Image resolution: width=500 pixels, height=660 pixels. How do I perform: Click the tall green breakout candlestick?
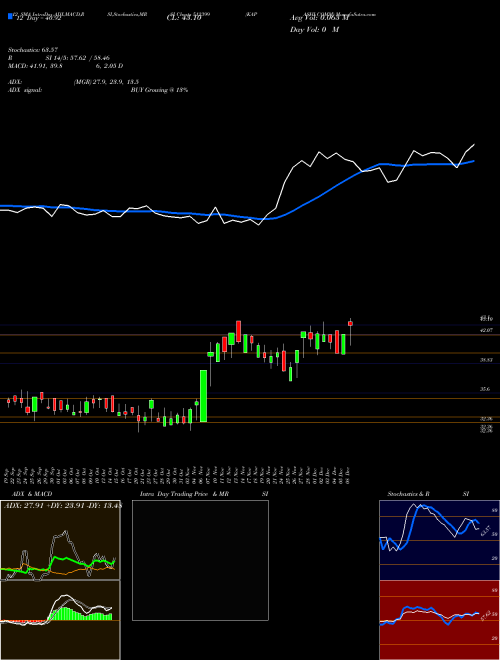click(203, 396)
